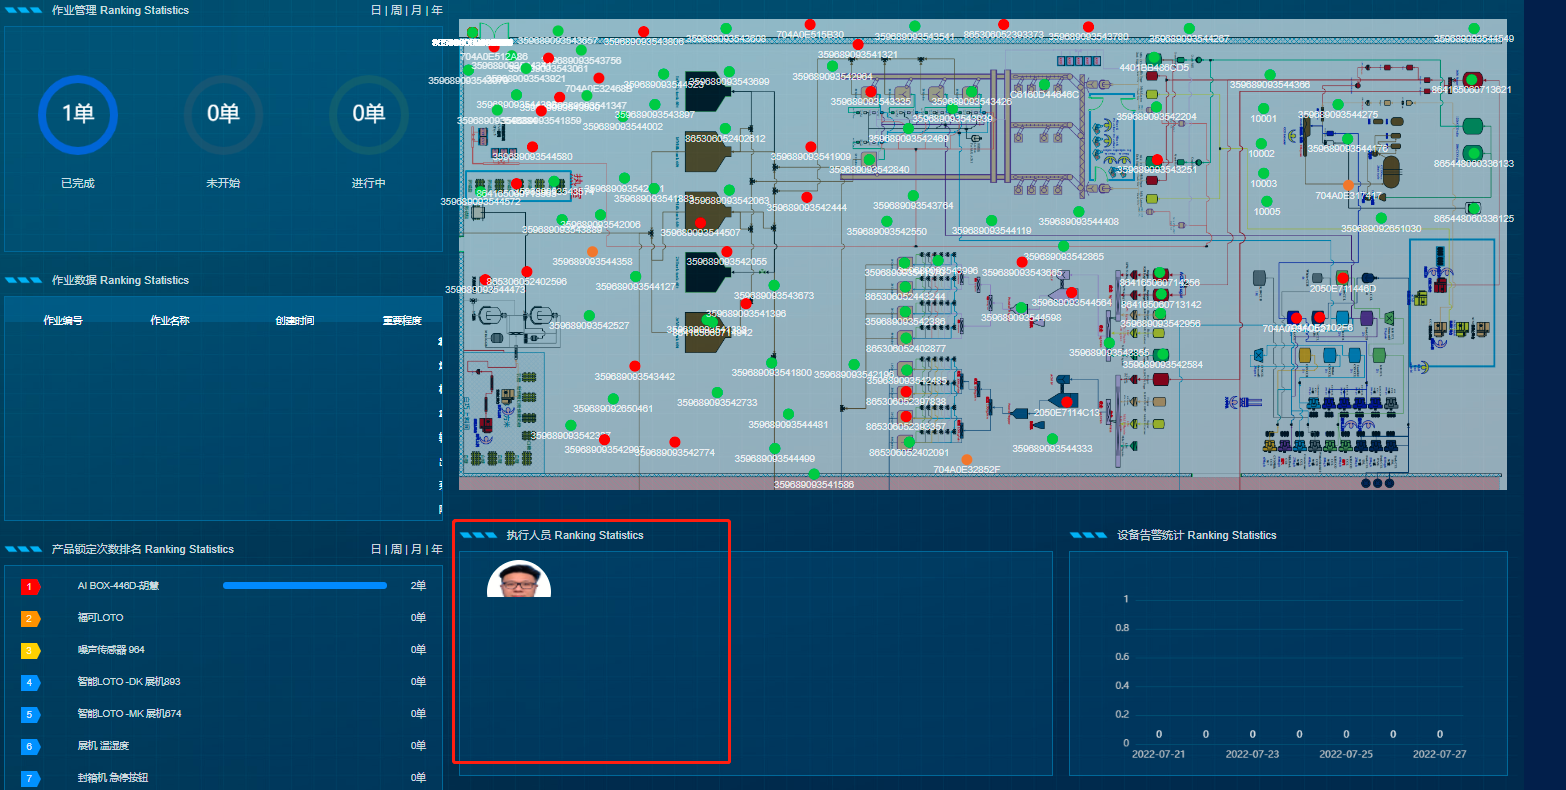Switch 作业管理 panel to 周 view

396,10
